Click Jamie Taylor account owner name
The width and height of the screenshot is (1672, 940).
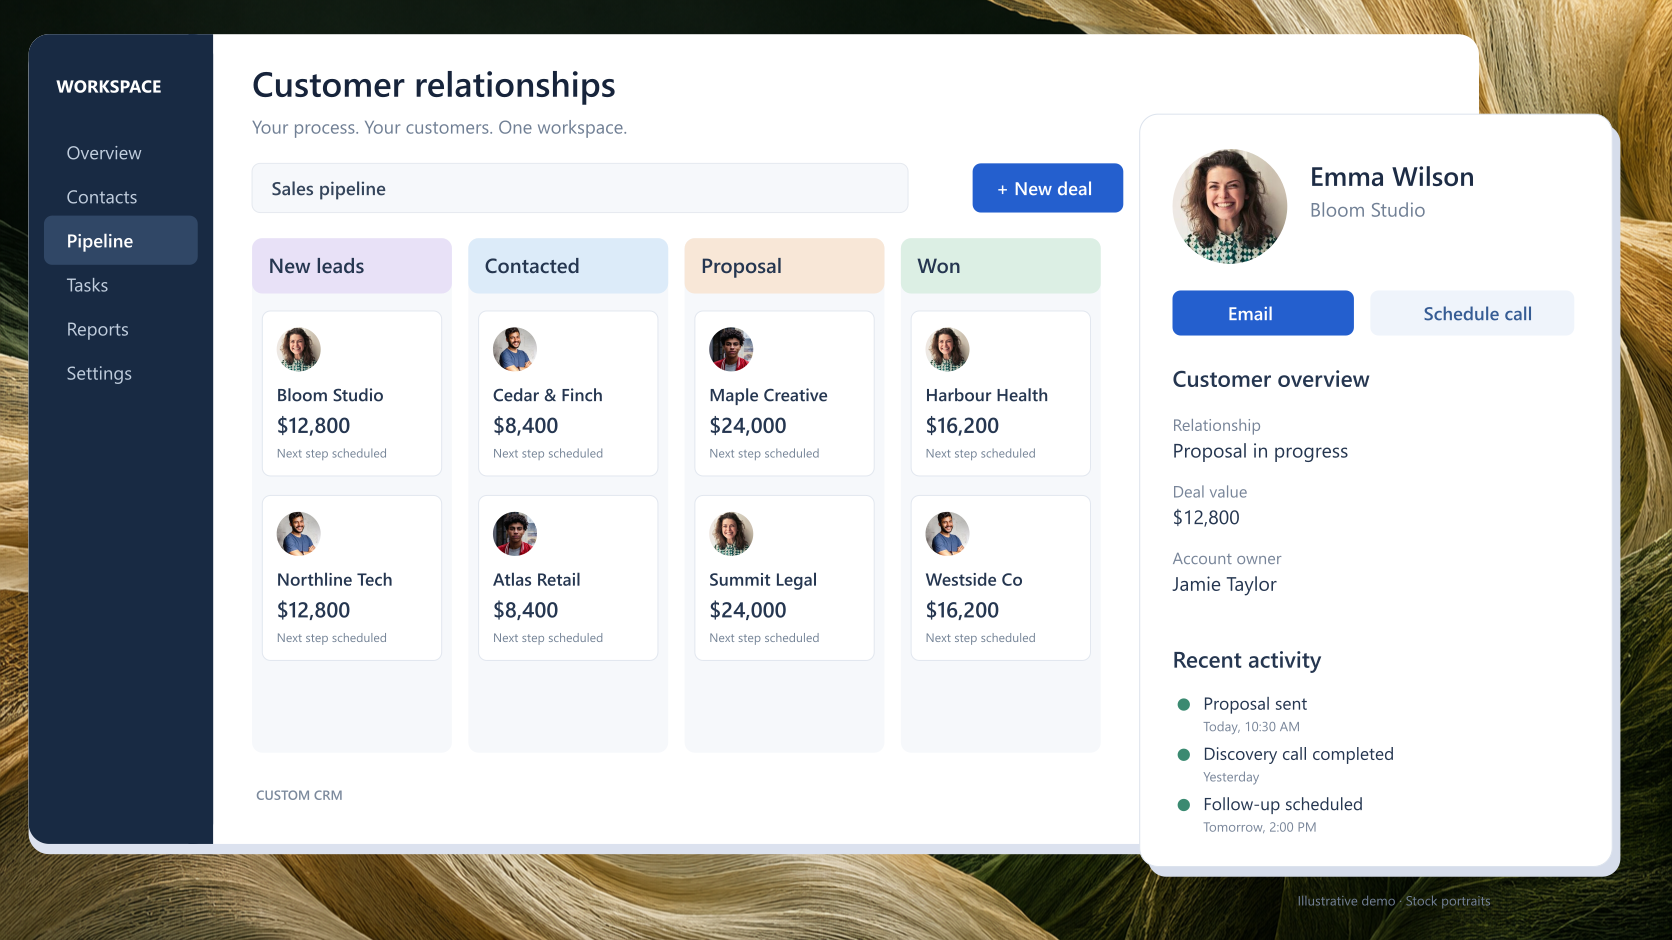[1224, 585]
